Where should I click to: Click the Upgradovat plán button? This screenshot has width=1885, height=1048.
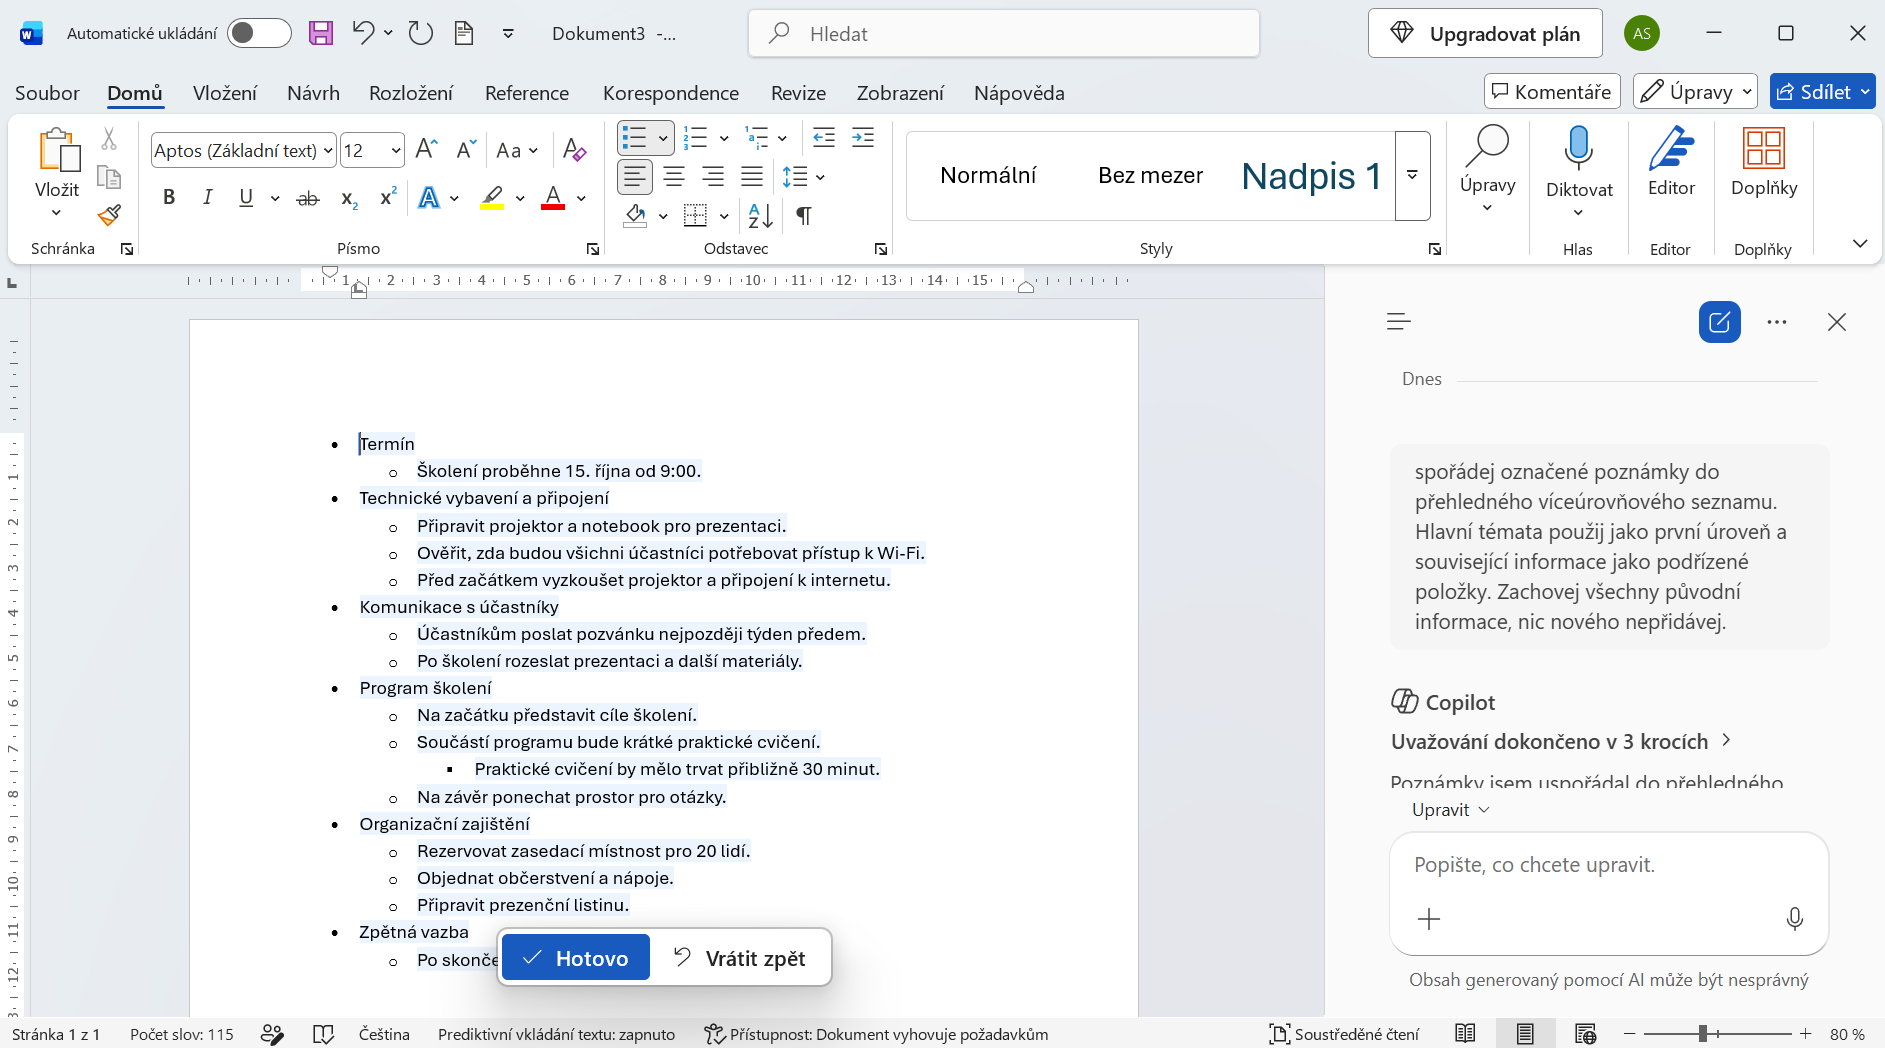click(x=1485, y=34)
